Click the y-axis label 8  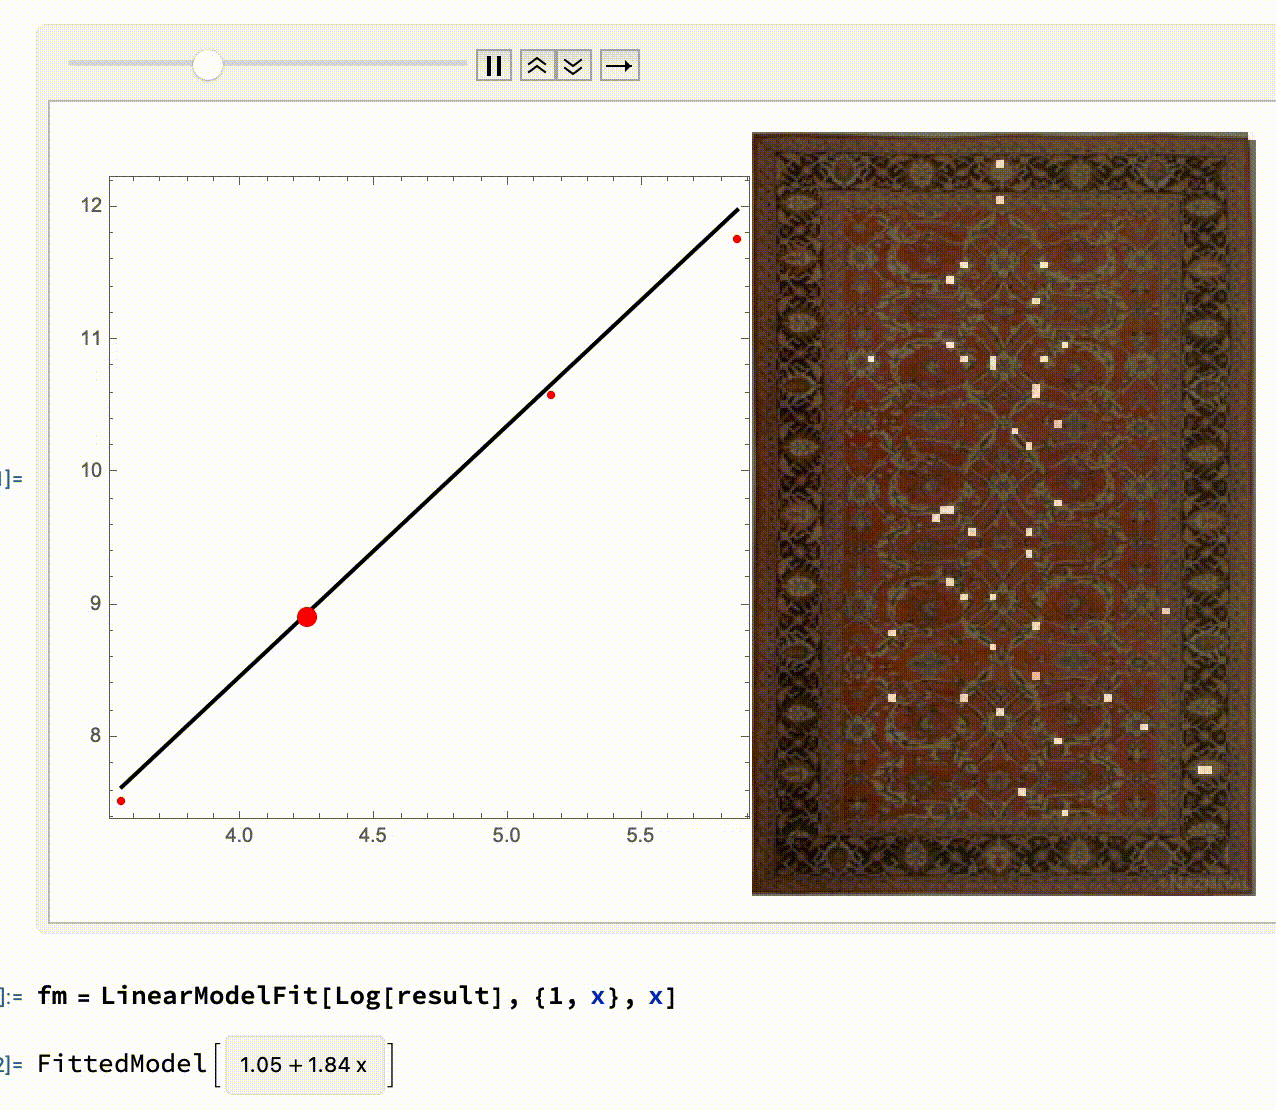pos(96,735)
